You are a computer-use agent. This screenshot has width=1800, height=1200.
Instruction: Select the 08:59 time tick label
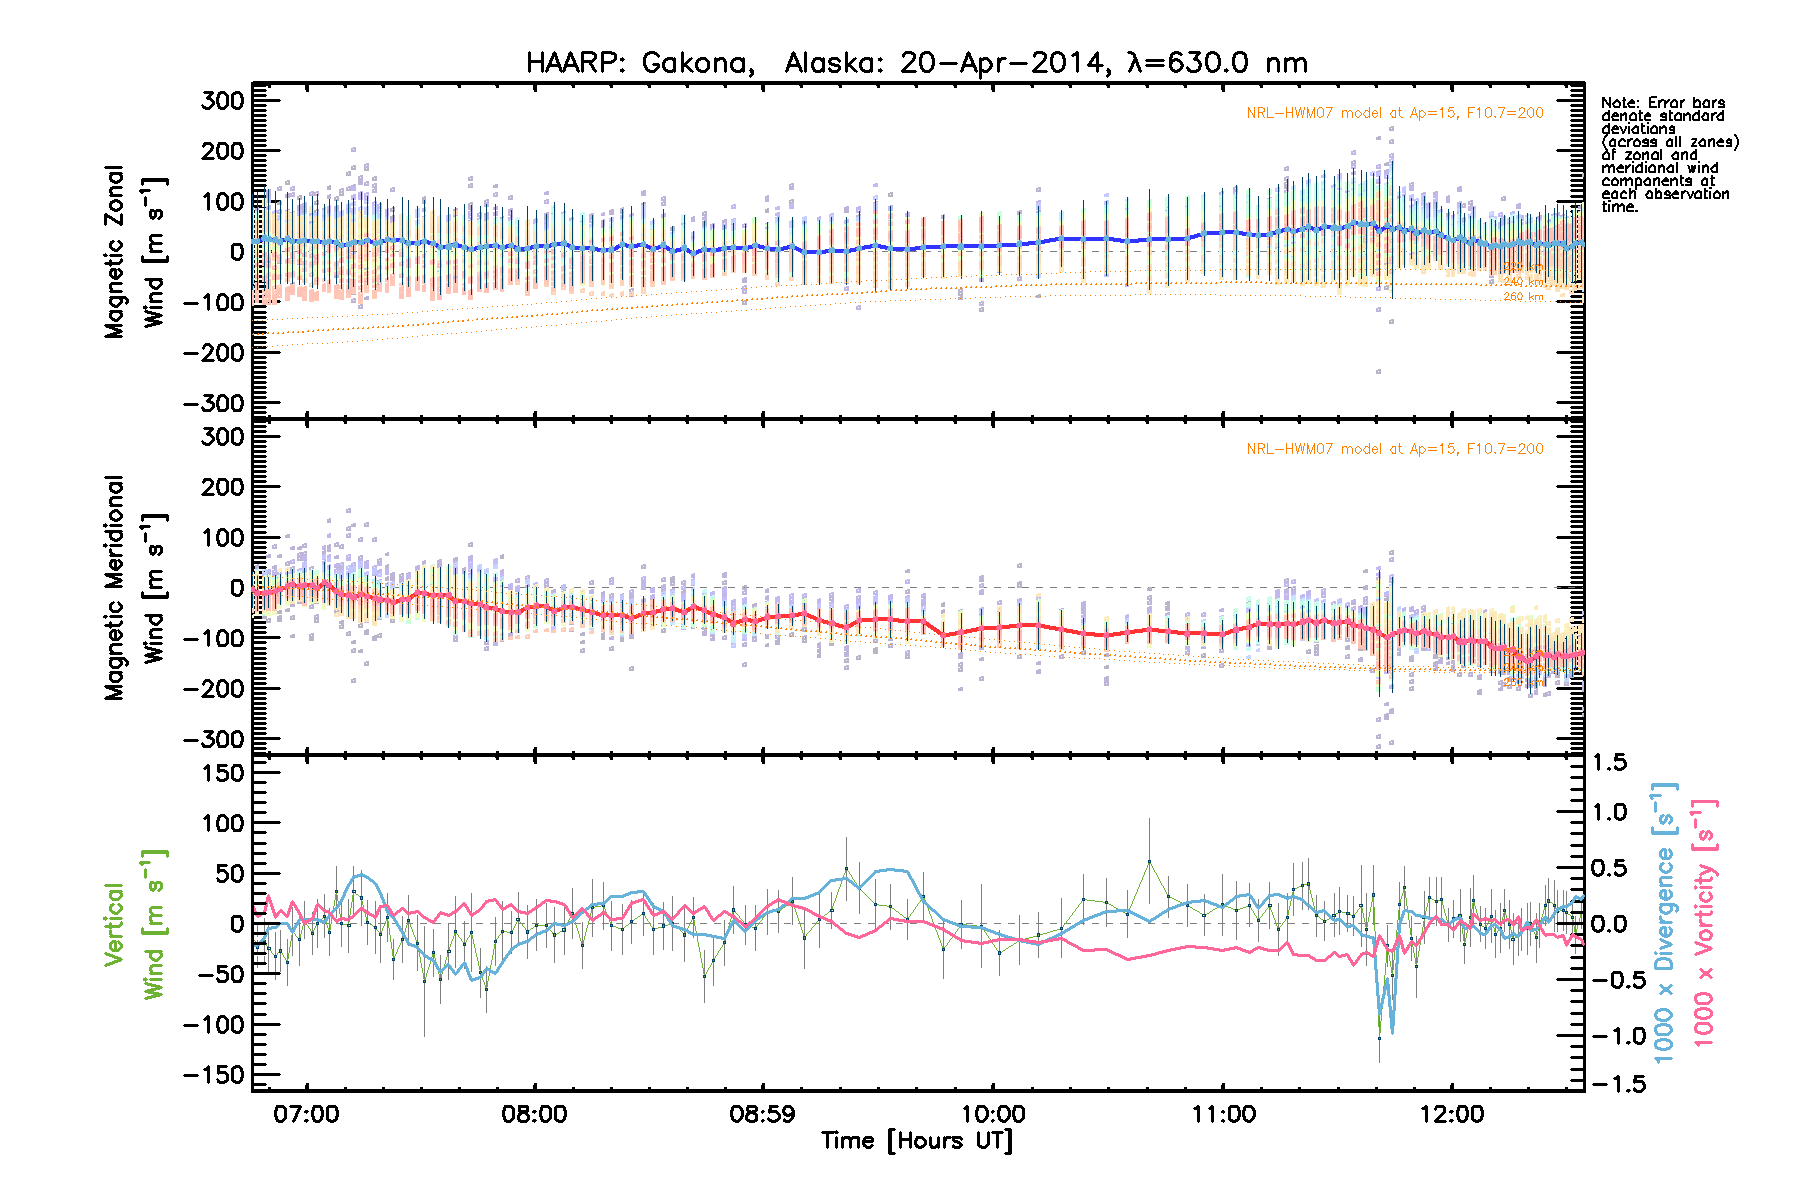coord(762,1115)
